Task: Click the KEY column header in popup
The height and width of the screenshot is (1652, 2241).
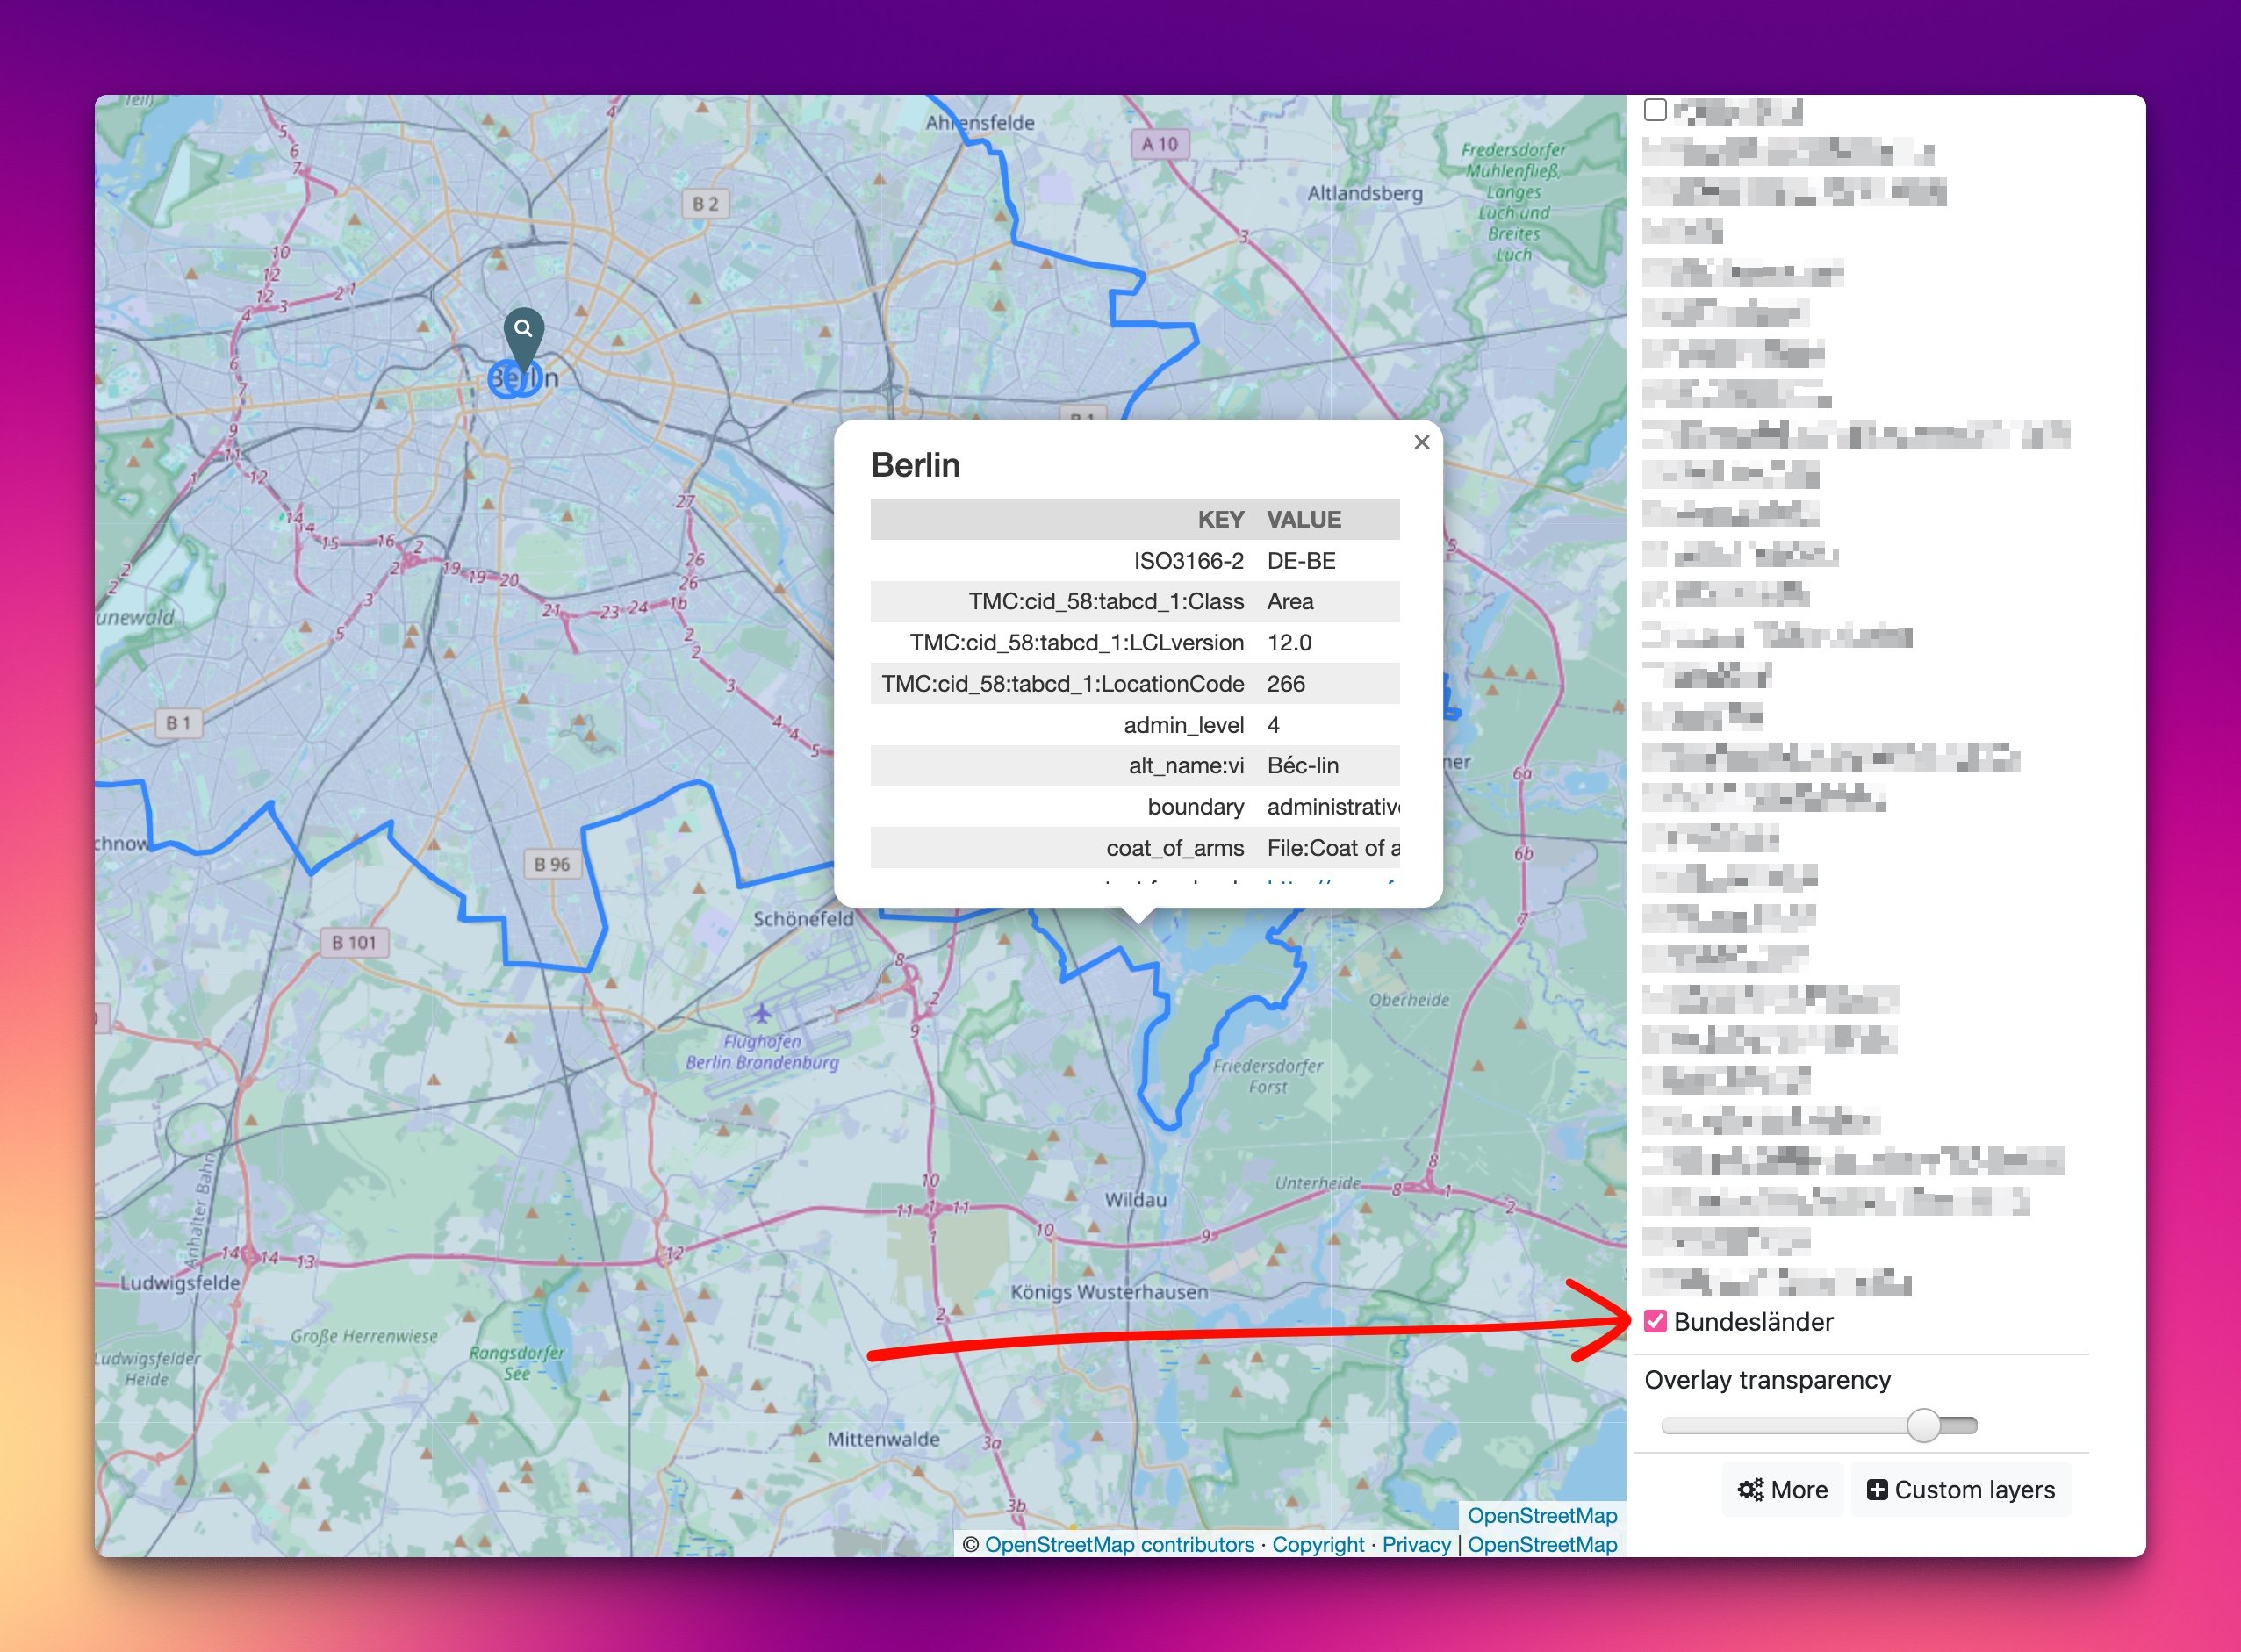Action: 1220,519
